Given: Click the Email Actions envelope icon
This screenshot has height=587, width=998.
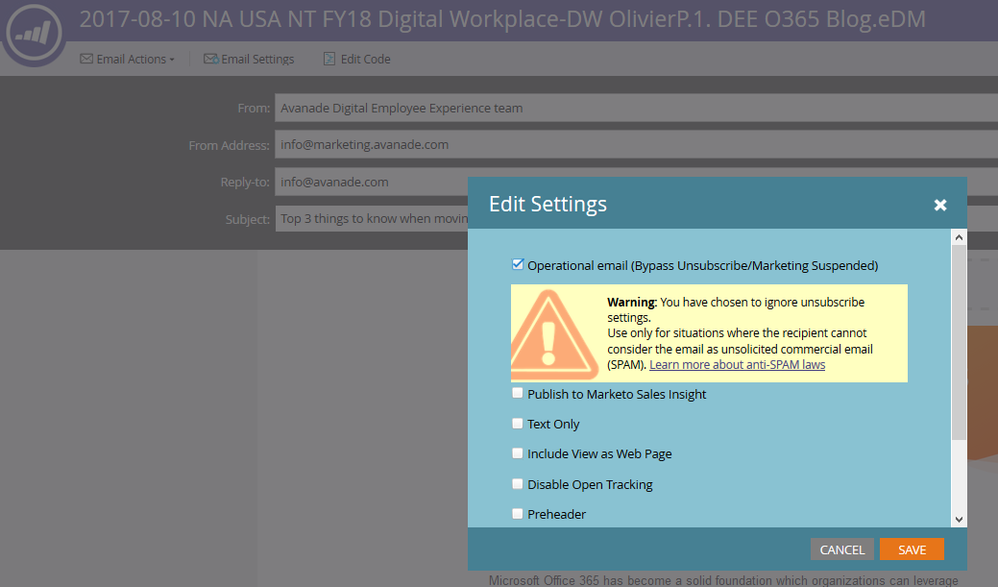Looking at the screenshot, I should [x=87, y=59].
